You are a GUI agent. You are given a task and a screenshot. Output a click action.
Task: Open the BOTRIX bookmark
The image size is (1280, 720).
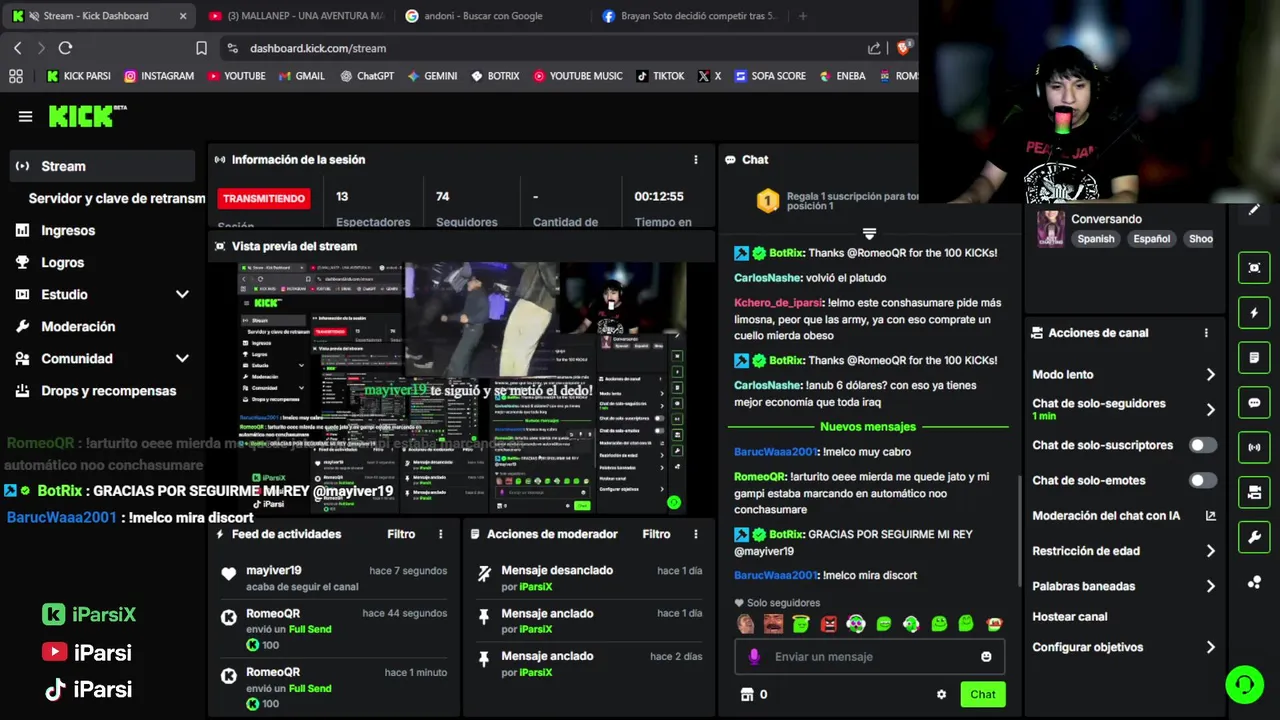(x=495, y=76)
